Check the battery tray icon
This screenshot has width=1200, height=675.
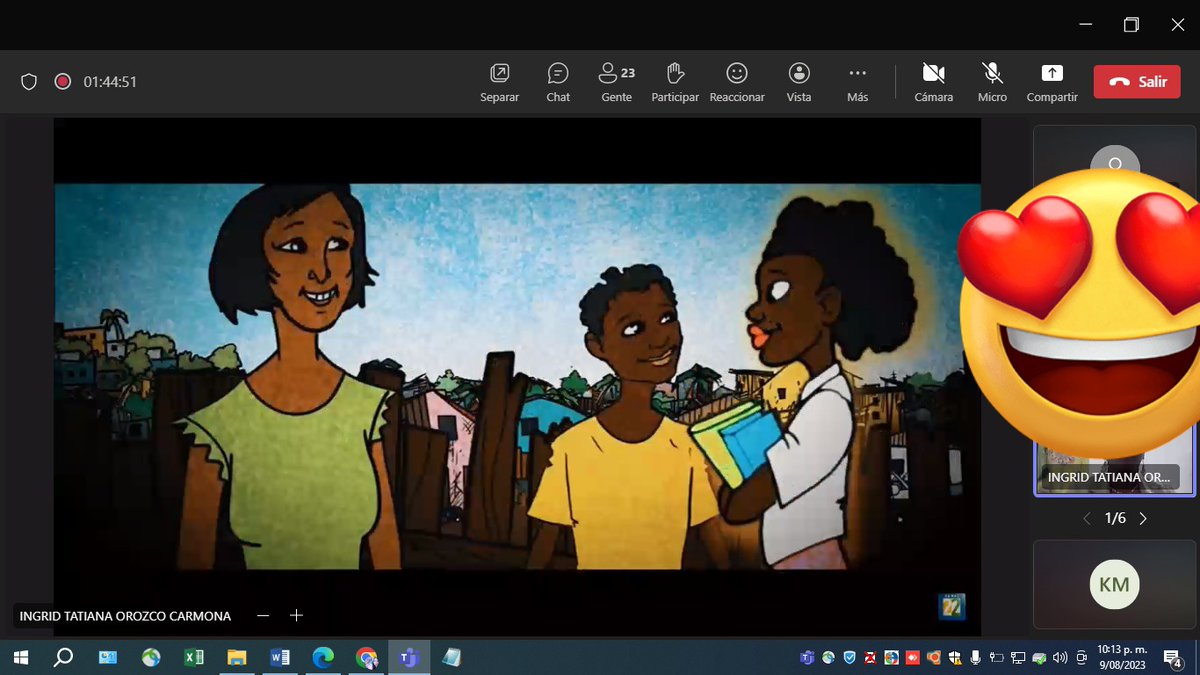click(x=996, y=657)
